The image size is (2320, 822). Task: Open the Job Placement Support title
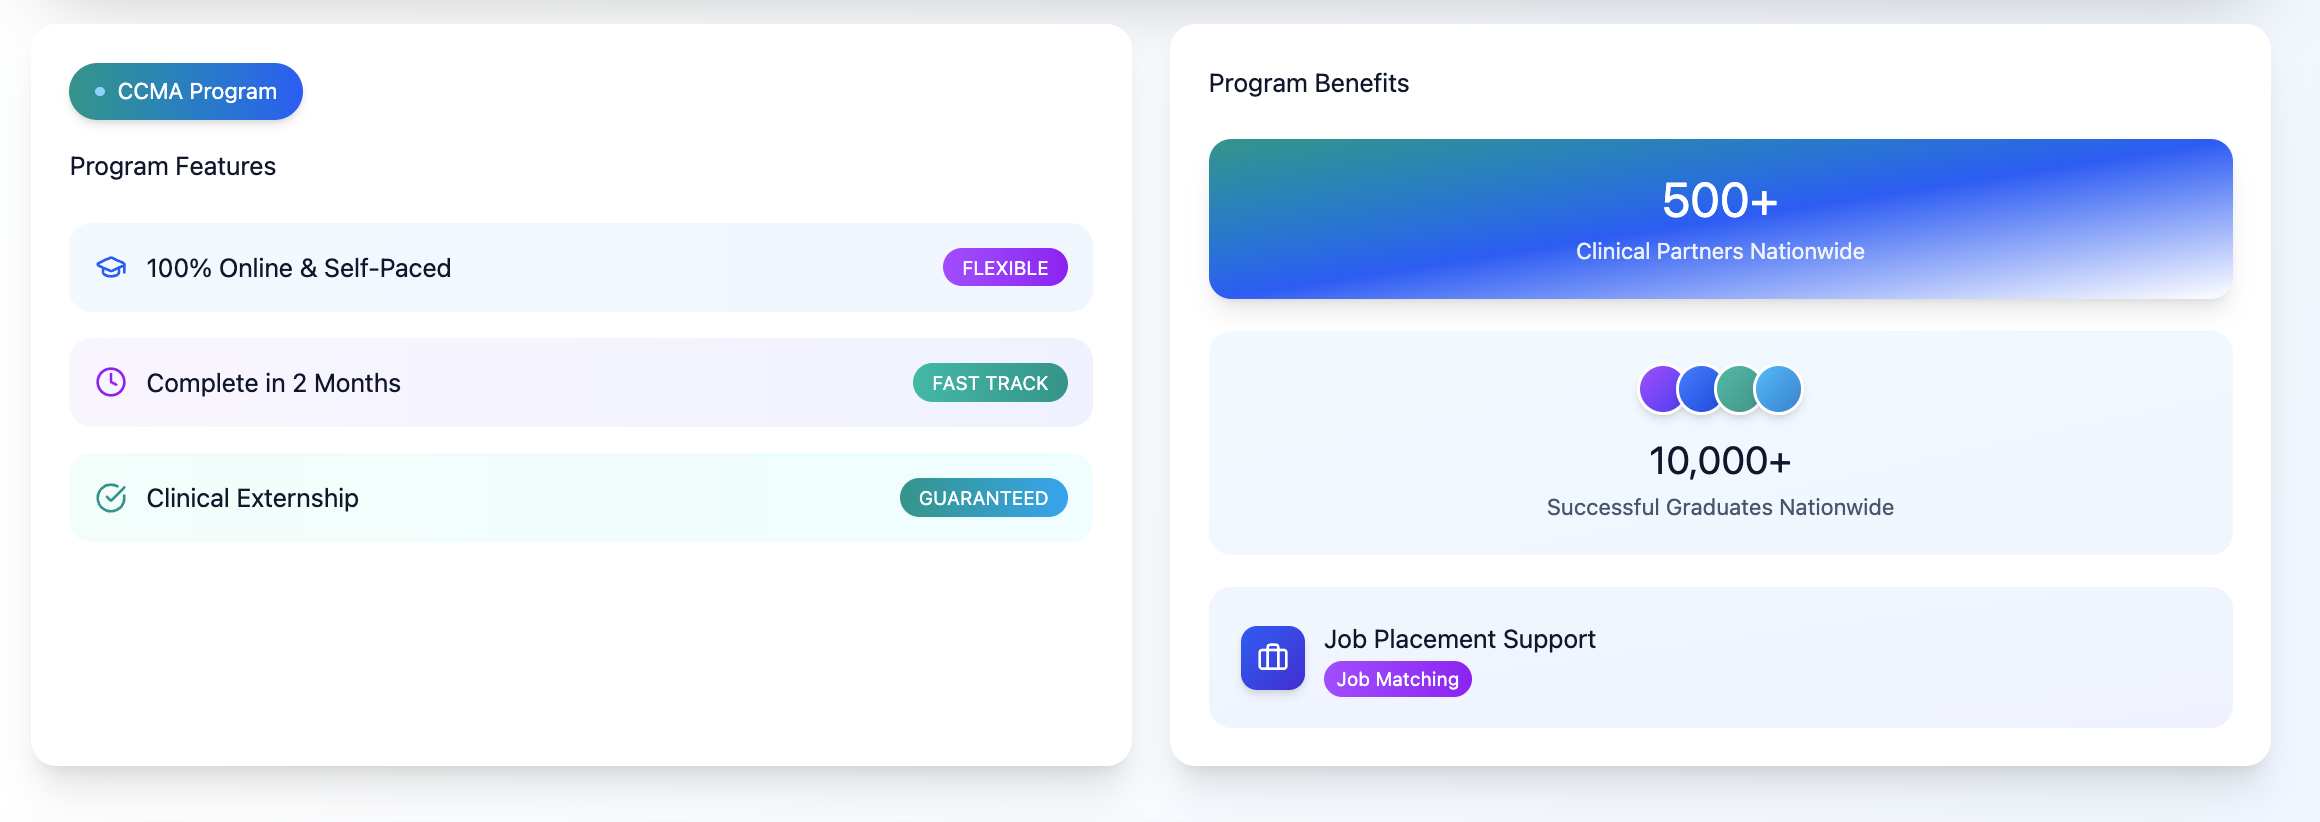(x=1459, y=639)
